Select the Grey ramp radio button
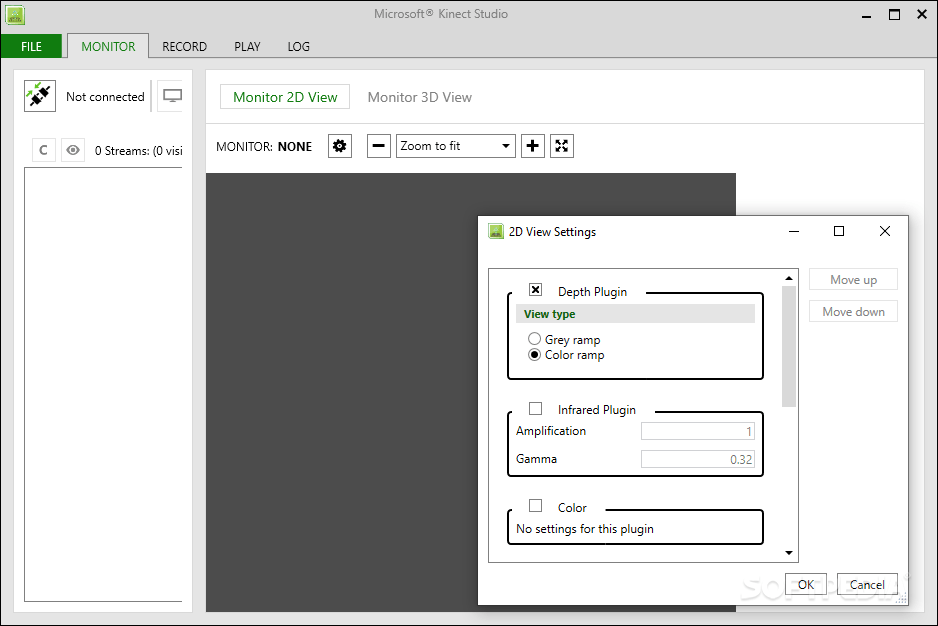938x626 pixels. point(534,339)
